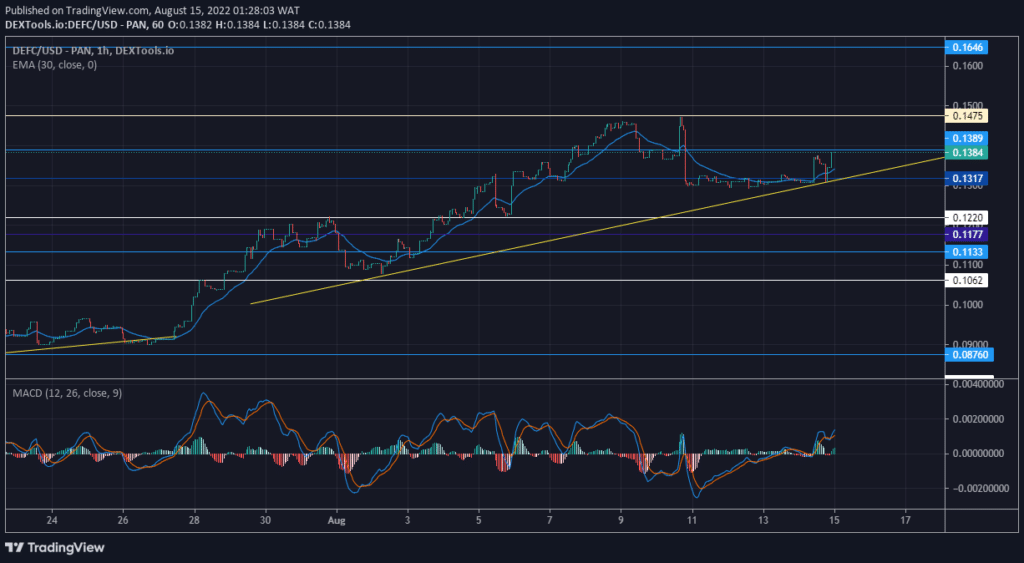Click the 24 date label on time axis
Screen dimensions: 1024x563
[x=52, y=521]
